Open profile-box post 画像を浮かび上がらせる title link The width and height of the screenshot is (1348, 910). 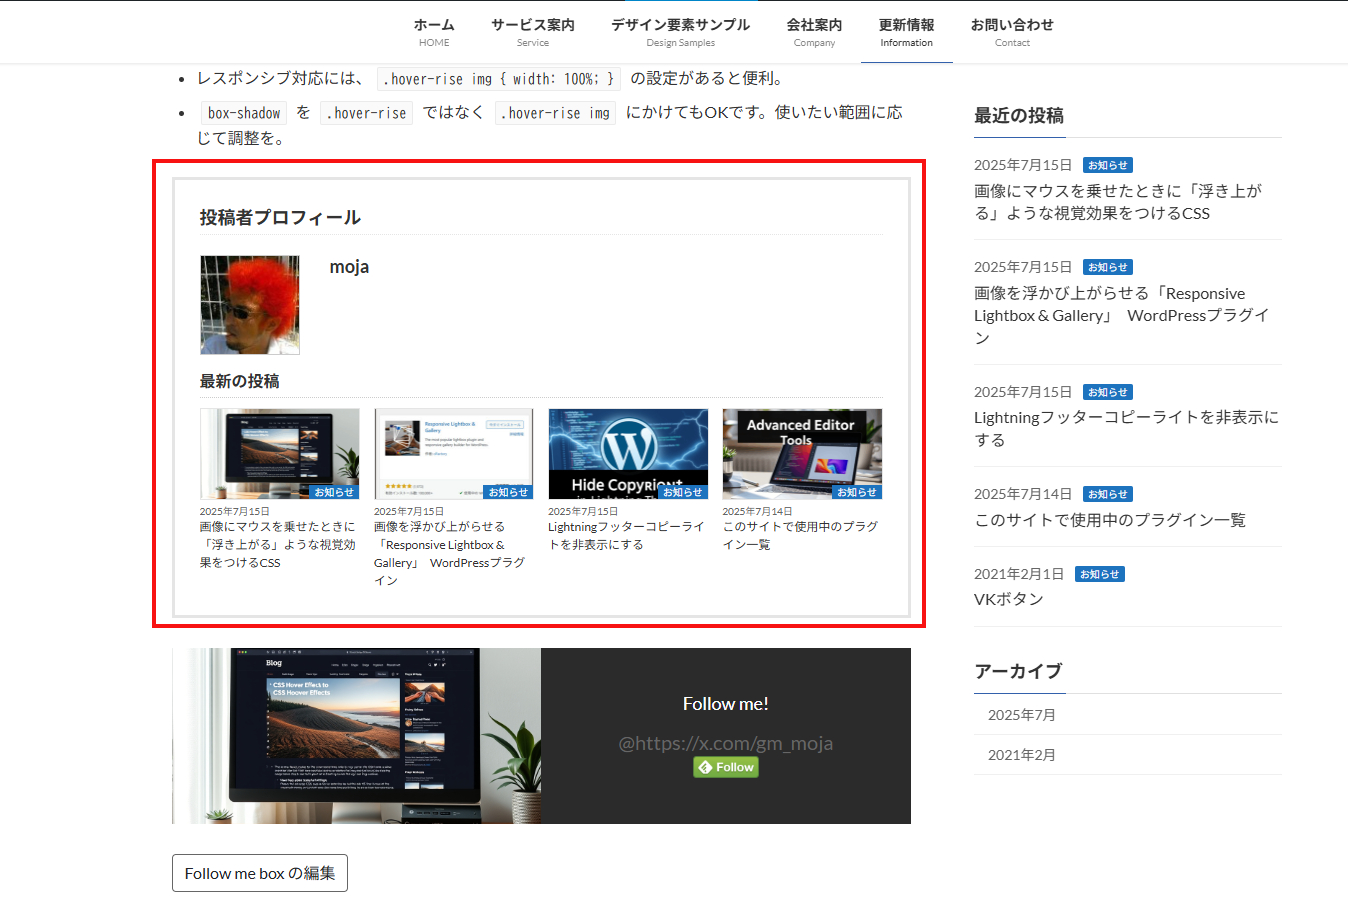pos(450,554)
